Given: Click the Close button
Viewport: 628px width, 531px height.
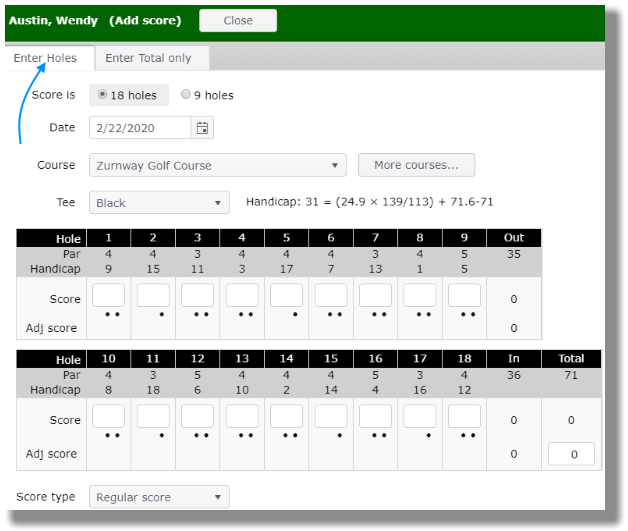Looking at the screenshot, I should pyautogui.click(x=238, y=20).
